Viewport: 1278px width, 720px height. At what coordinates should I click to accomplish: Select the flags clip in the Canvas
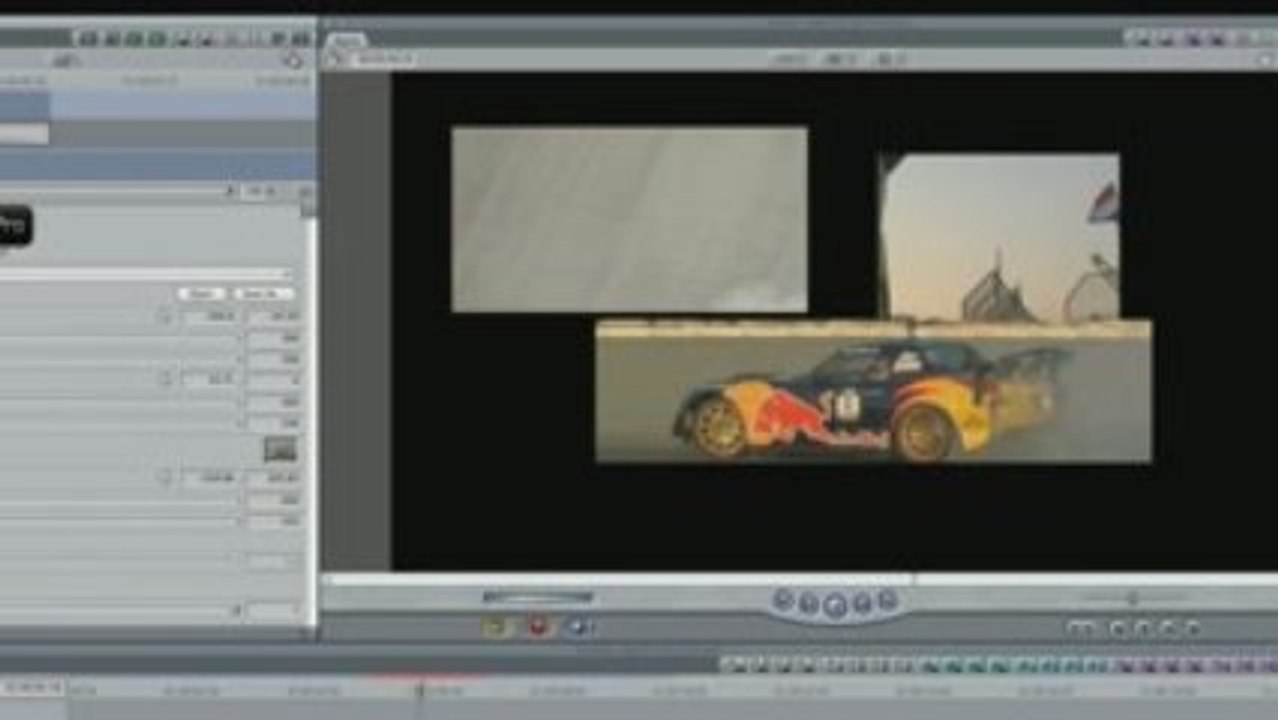(1000, 236)
